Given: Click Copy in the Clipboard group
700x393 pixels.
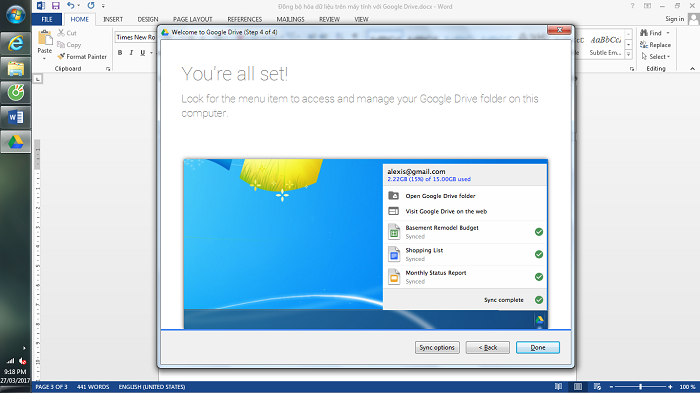Looking at the screenshot, I should 69,45.
